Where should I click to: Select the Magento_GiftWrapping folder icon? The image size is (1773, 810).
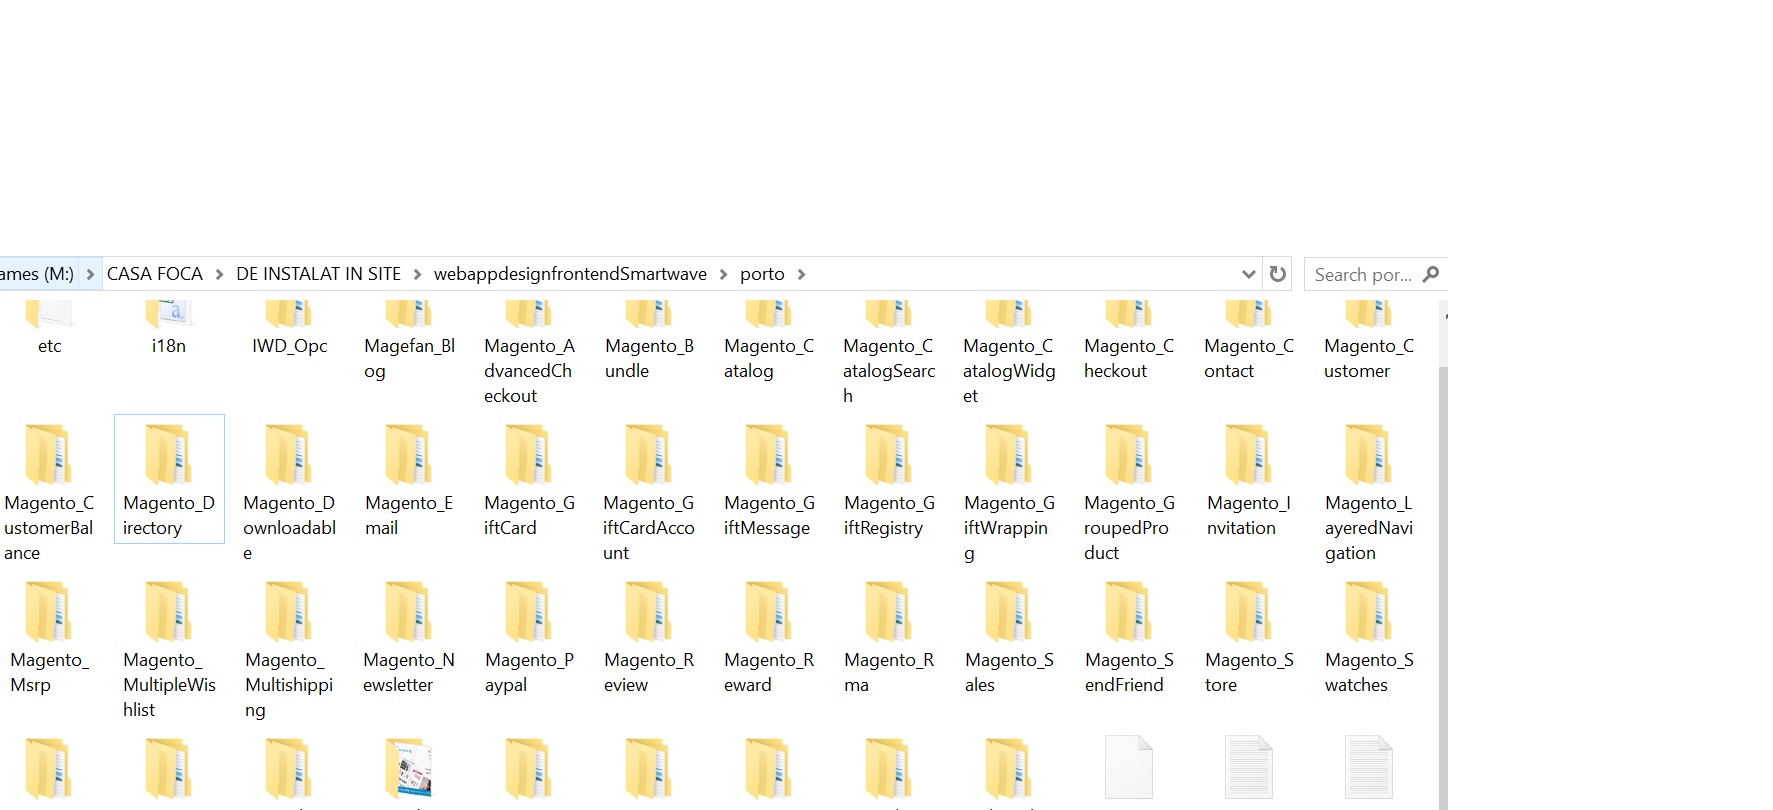tap(1008, 454)
